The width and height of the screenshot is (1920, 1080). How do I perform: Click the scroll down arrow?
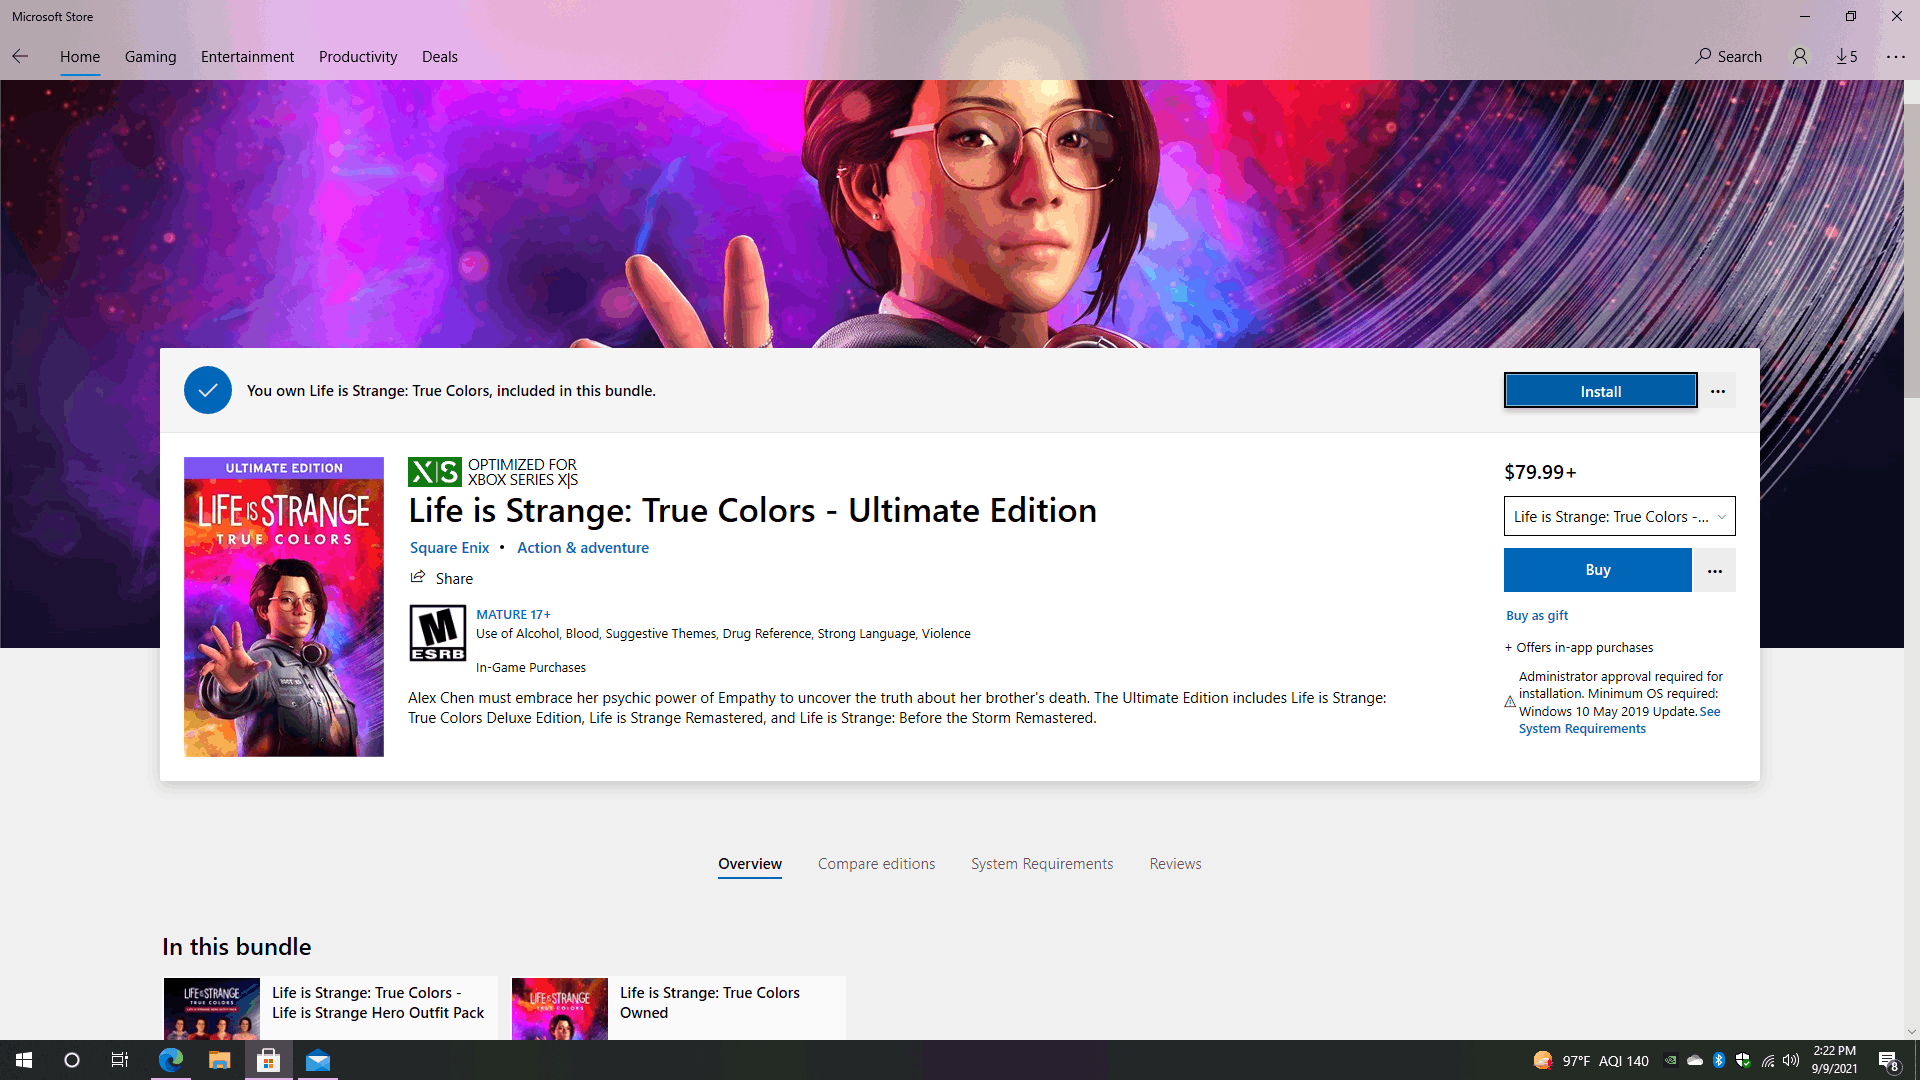point(1911,1032)
